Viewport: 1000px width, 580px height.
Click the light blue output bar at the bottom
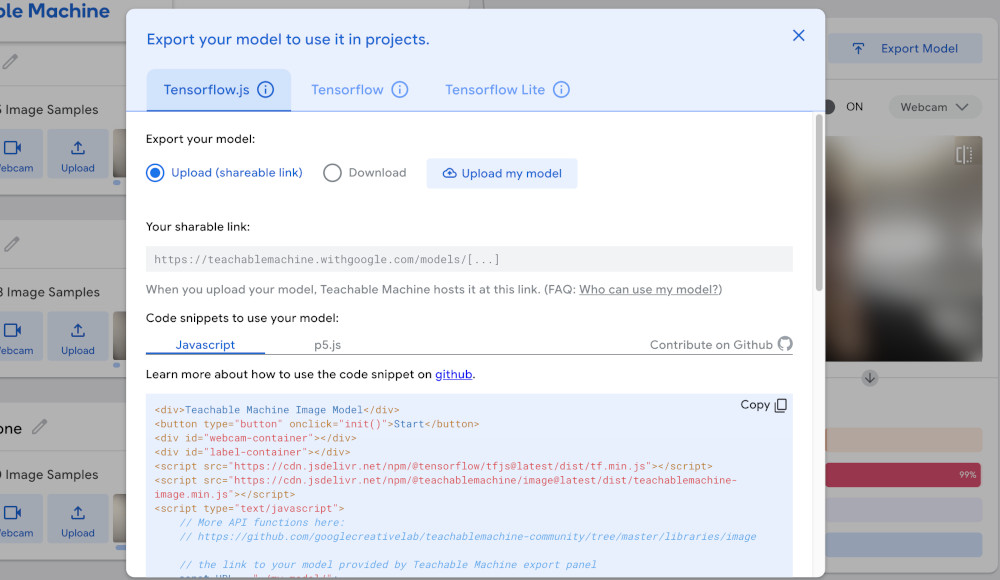click(x=903, y=545)
